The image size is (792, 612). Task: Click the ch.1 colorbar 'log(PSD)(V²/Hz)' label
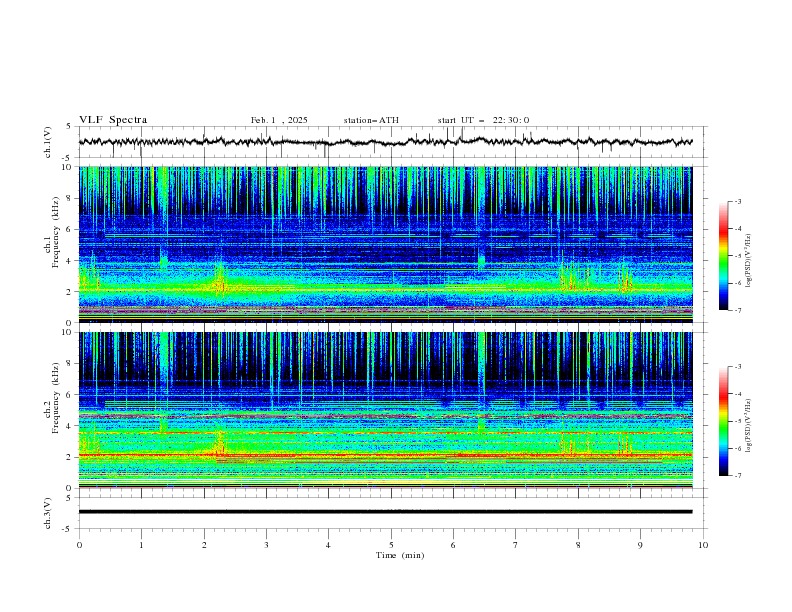(x=749, y=261)
